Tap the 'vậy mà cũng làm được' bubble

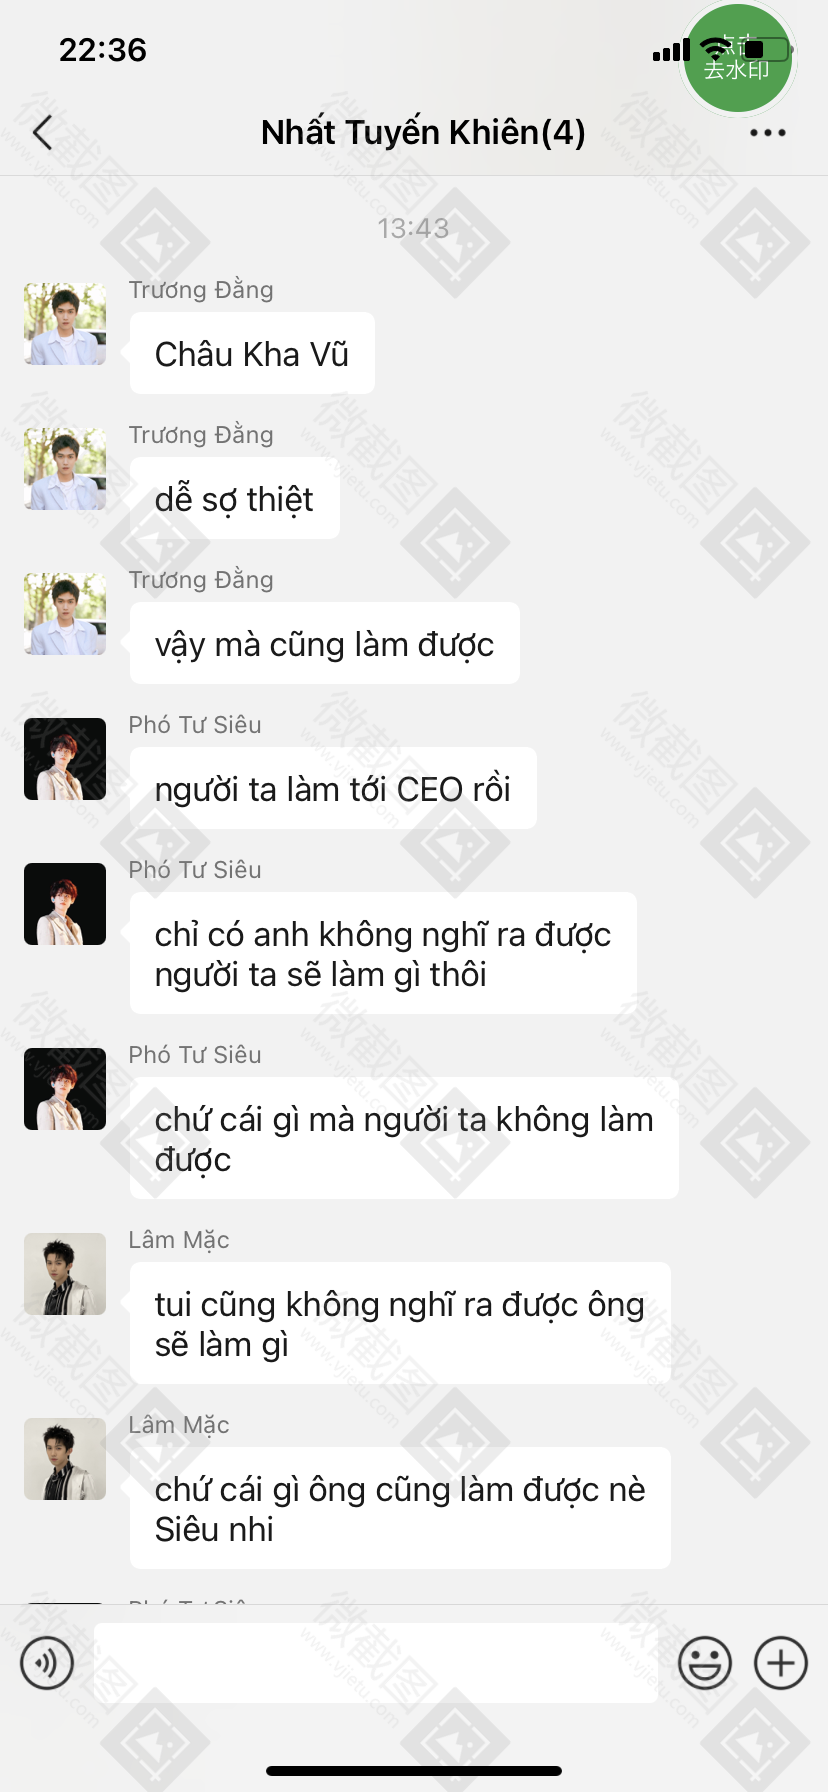pos(325,643)
